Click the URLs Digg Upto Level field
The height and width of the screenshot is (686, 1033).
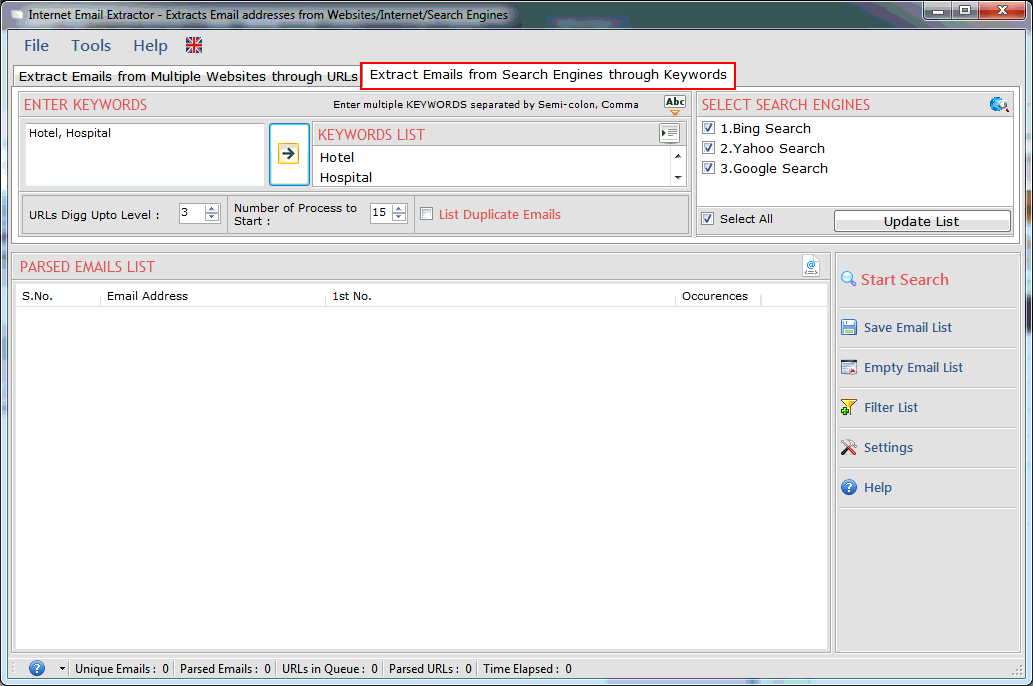[192, 213]
